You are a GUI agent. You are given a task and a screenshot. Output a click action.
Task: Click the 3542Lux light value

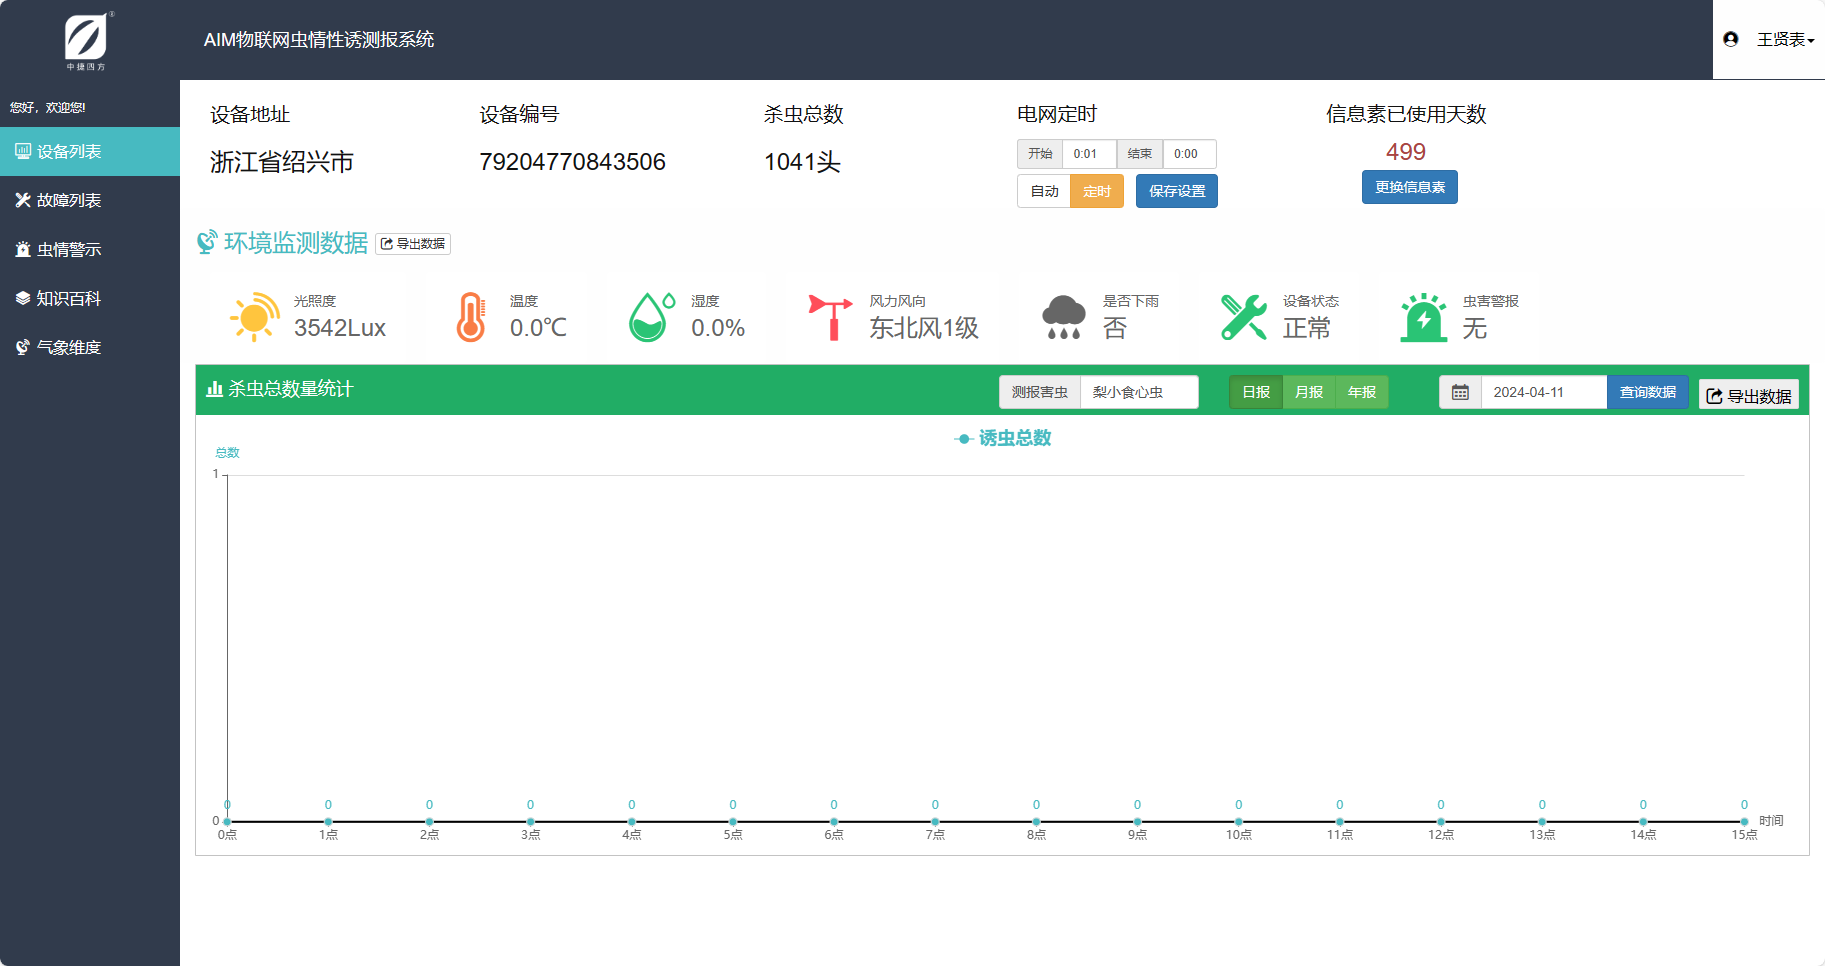coord(340,328)
